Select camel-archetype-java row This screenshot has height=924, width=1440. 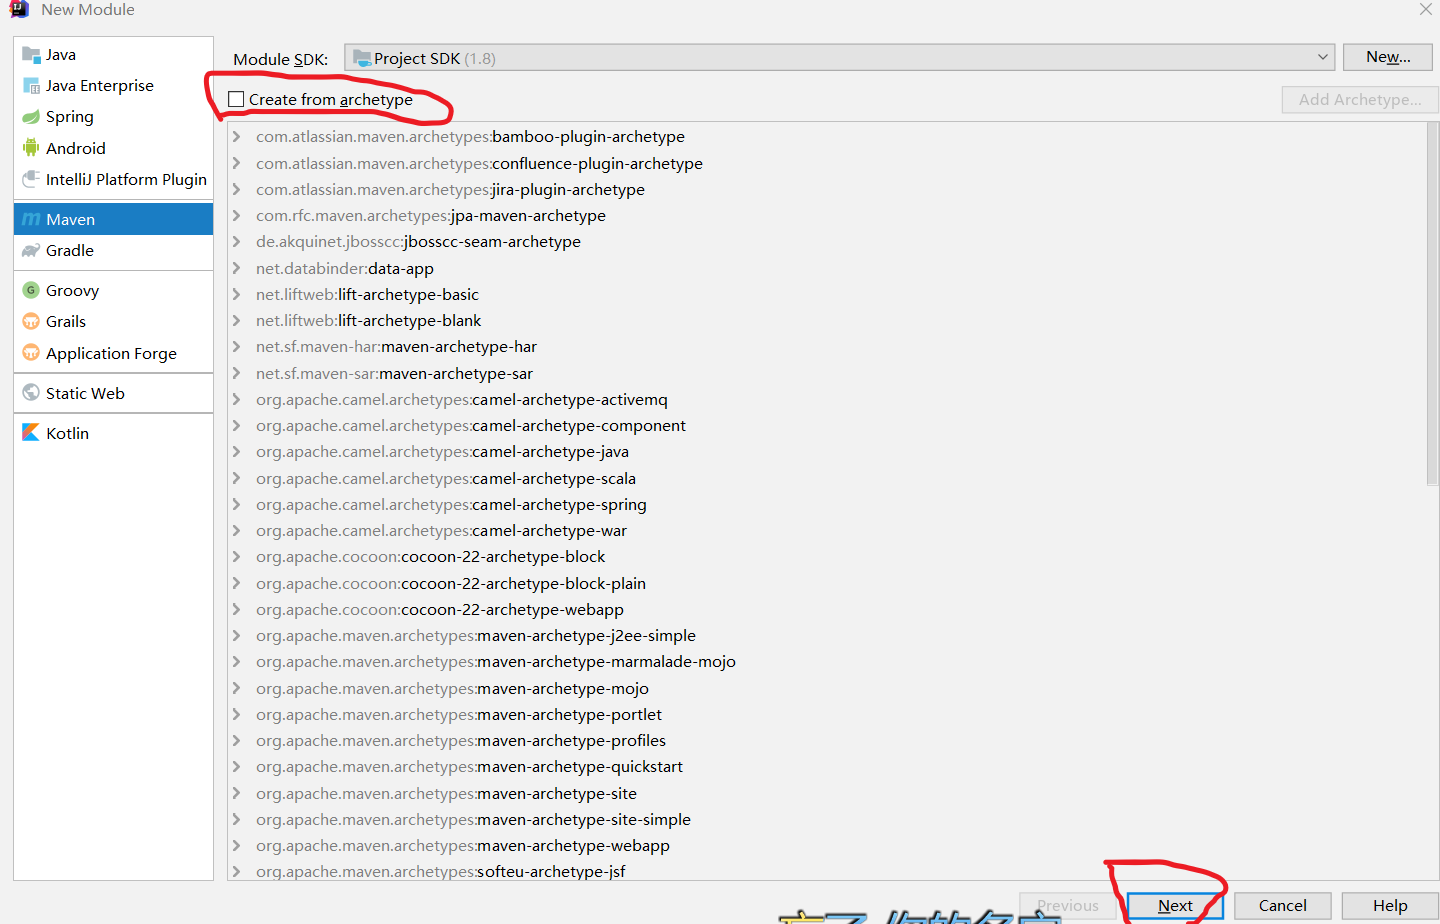point(826,451)
